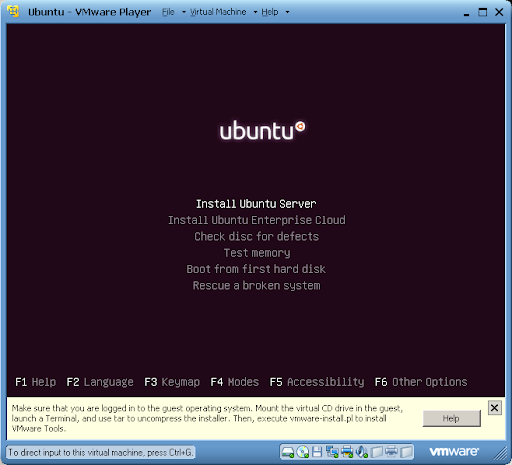The width and height of the screenshot is (512, 465).
Task: Click the Ubuntu logo in the boot screen
Action: pos(262,130)
